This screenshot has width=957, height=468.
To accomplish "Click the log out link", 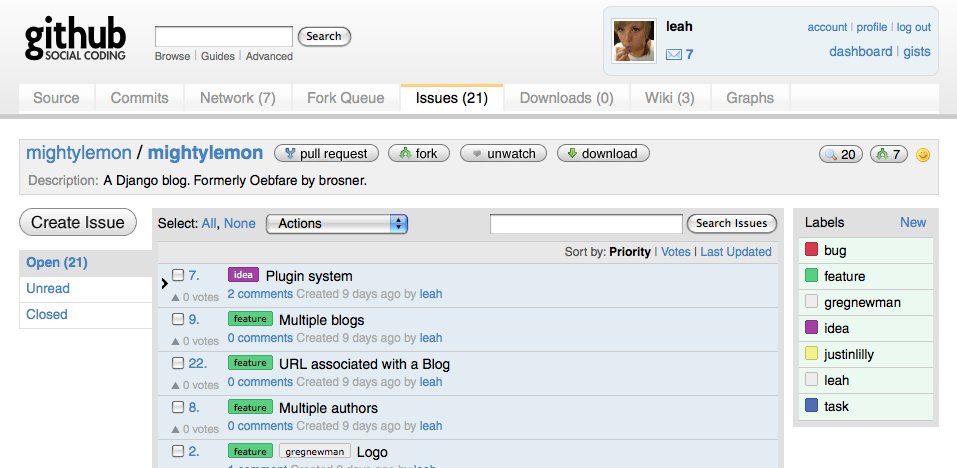I will 914,27.
